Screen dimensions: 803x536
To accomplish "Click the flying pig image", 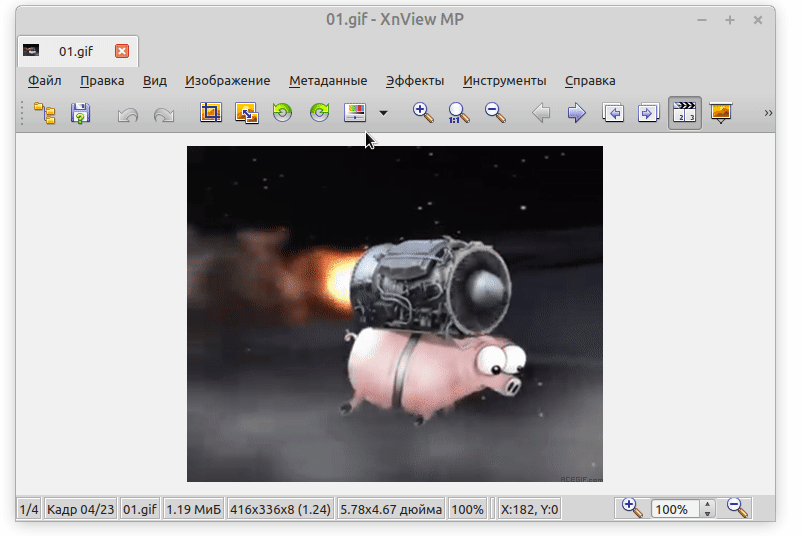I will point(394,314).
